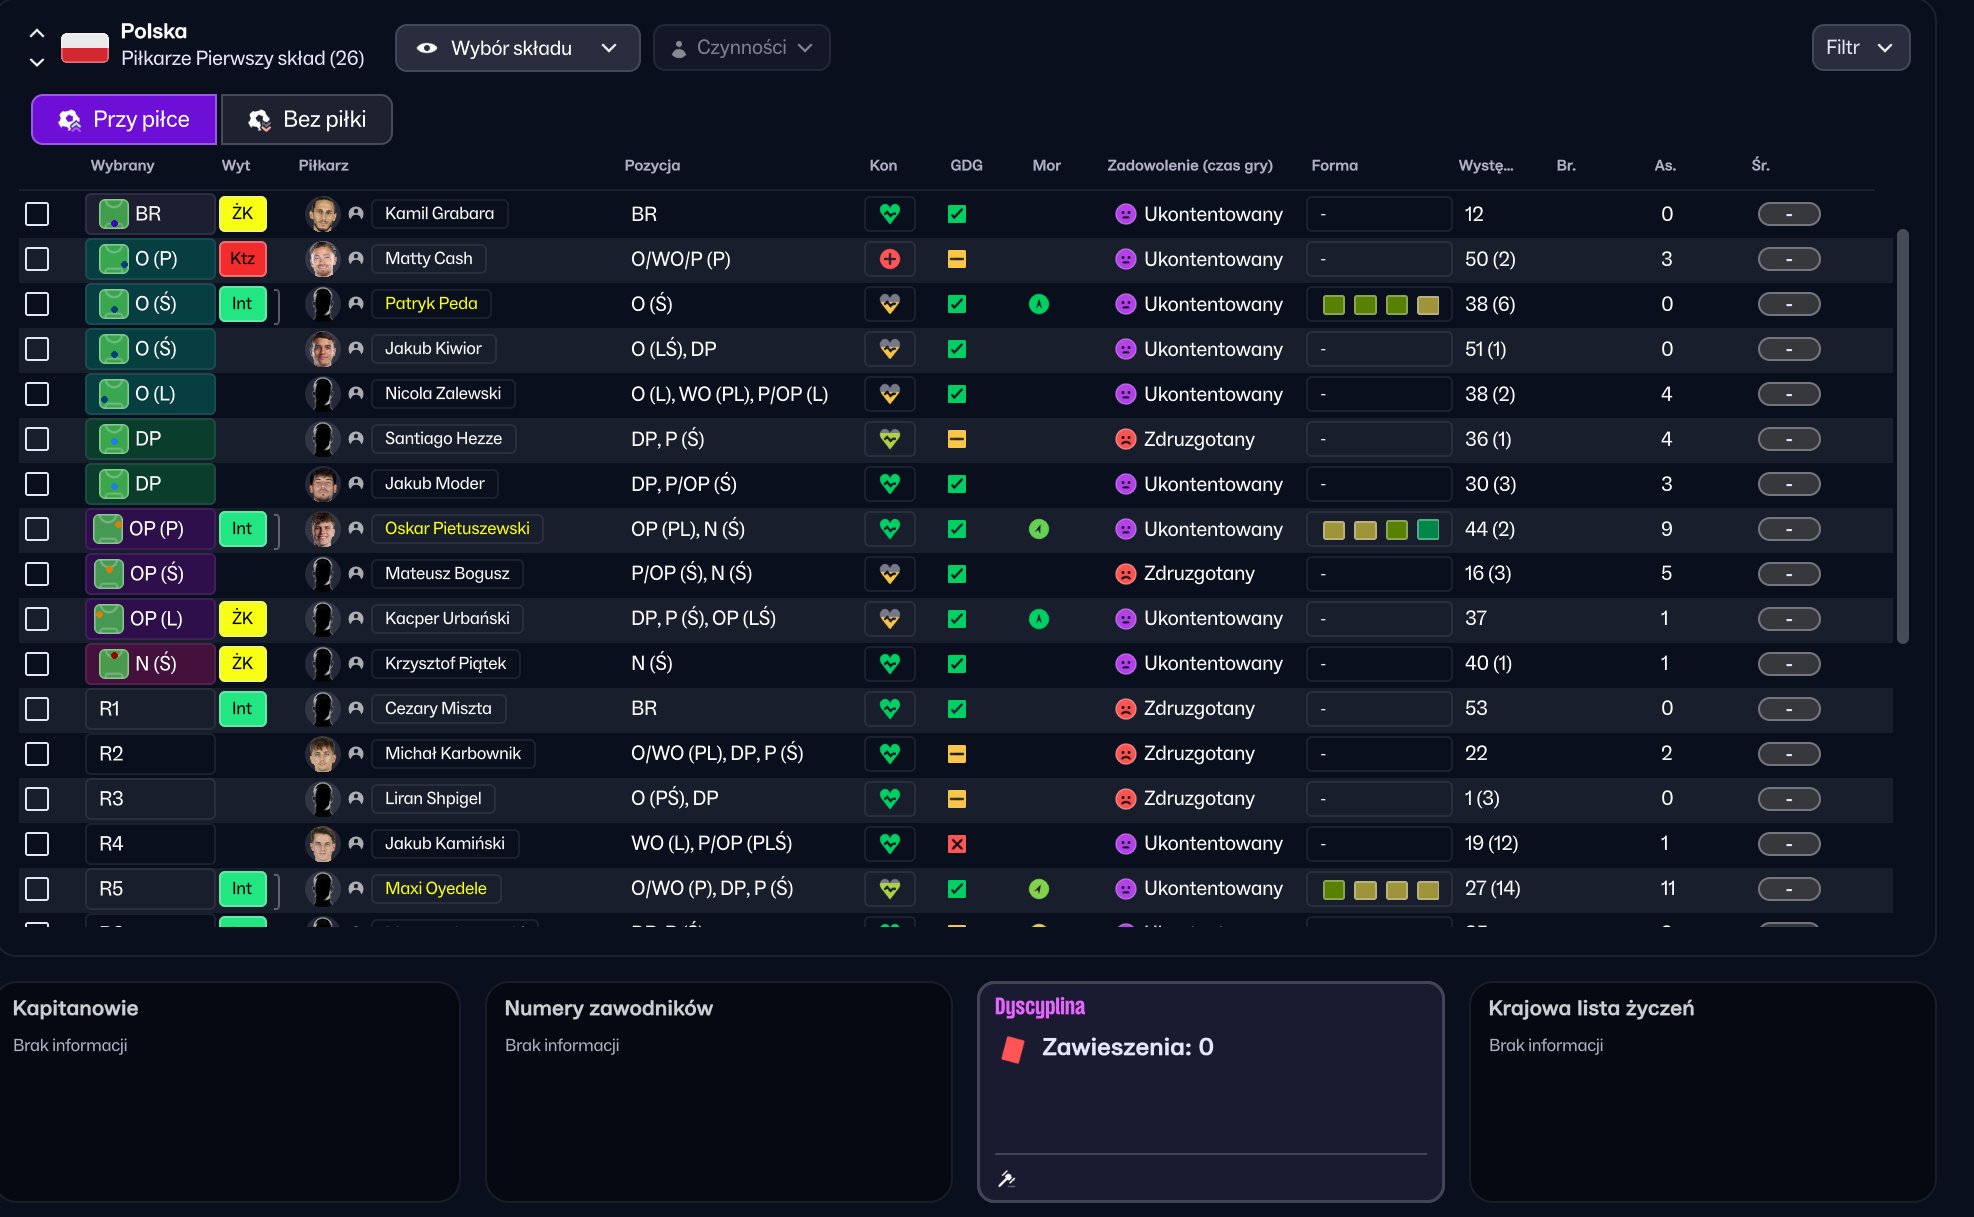Viewport: 1974px width, 1217px height.
Task: Click Patryk Peda's green morale arrow icon
Action: point(1039,304)
